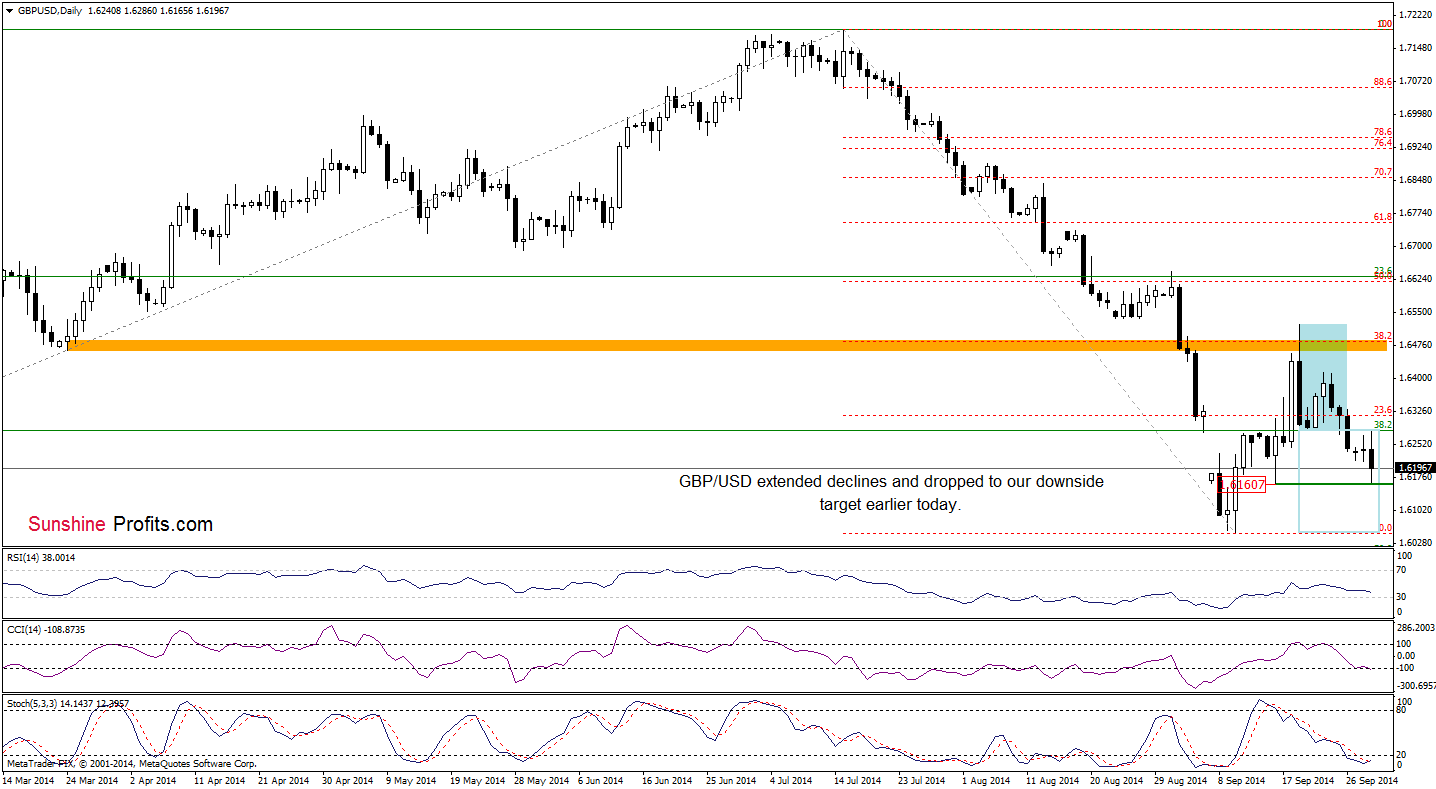Click the 1.68480 price axis value
Screen dimensions: 1436x789
pos(1417,180)
